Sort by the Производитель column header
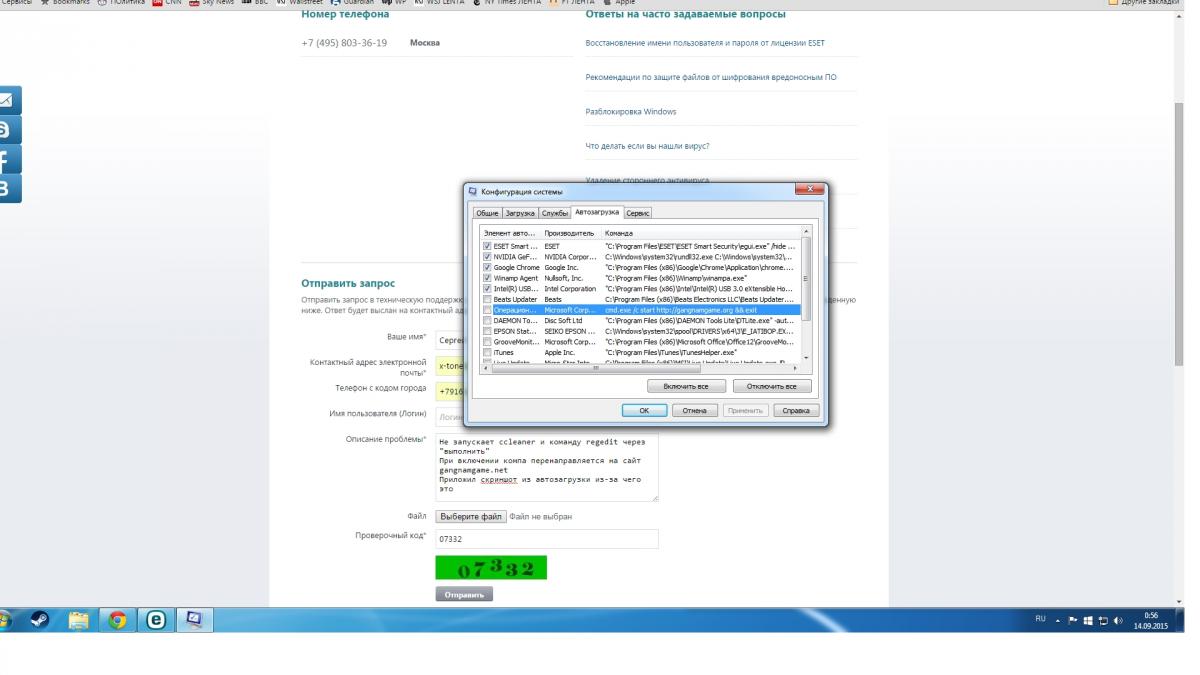The image size is (1200, 675). point(572,233)
